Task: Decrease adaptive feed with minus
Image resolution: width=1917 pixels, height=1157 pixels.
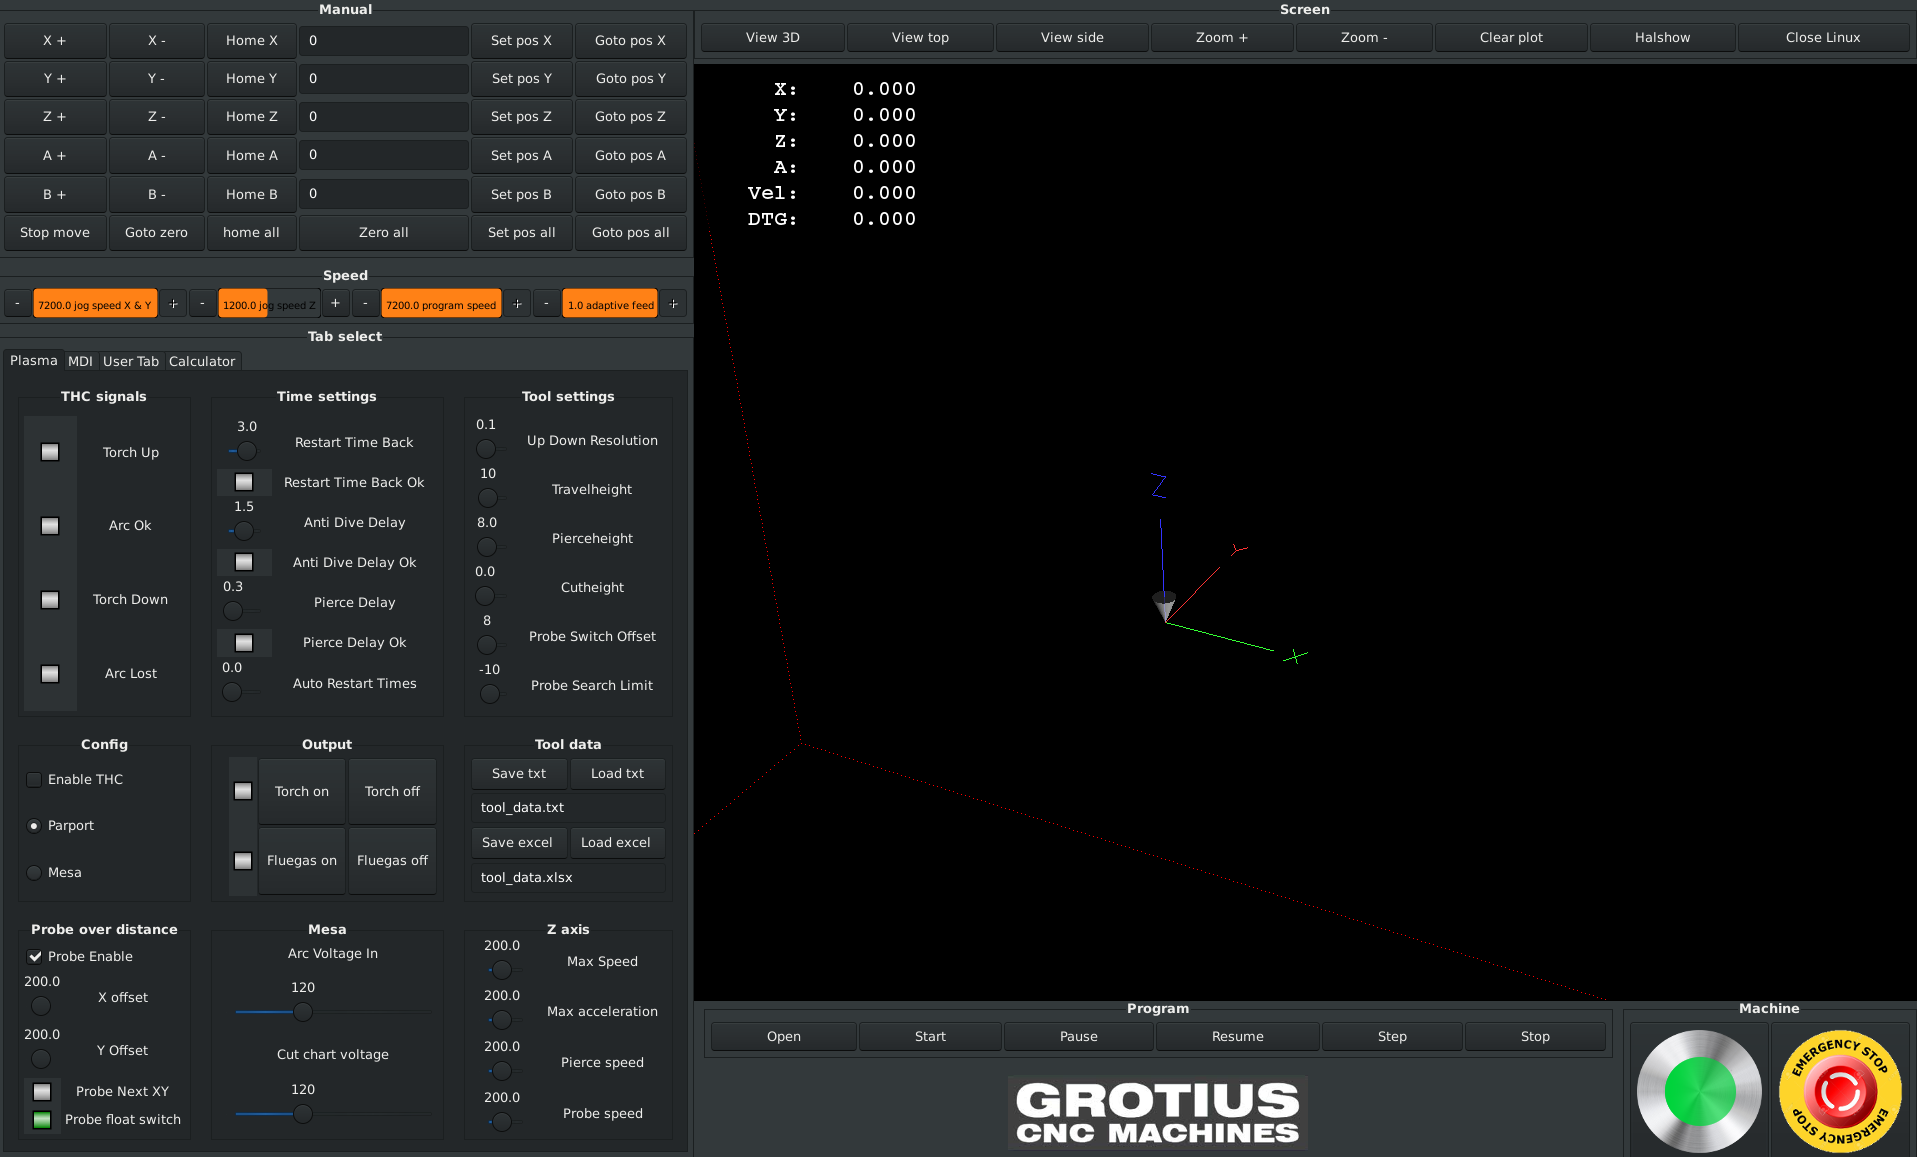Action: (x=546, y=304)
